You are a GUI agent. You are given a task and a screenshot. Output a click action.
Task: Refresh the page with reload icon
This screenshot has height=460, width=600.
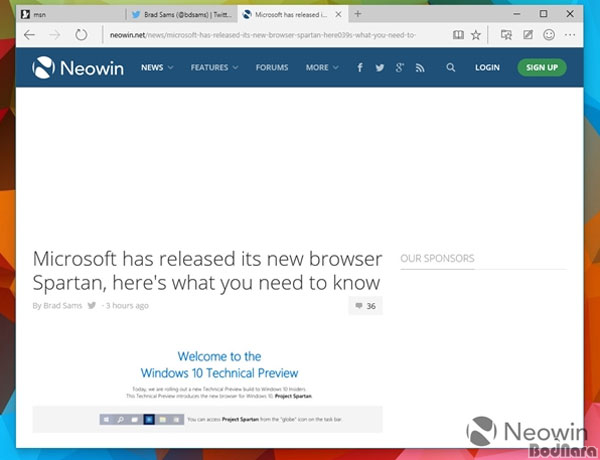[x=81, y=35]
